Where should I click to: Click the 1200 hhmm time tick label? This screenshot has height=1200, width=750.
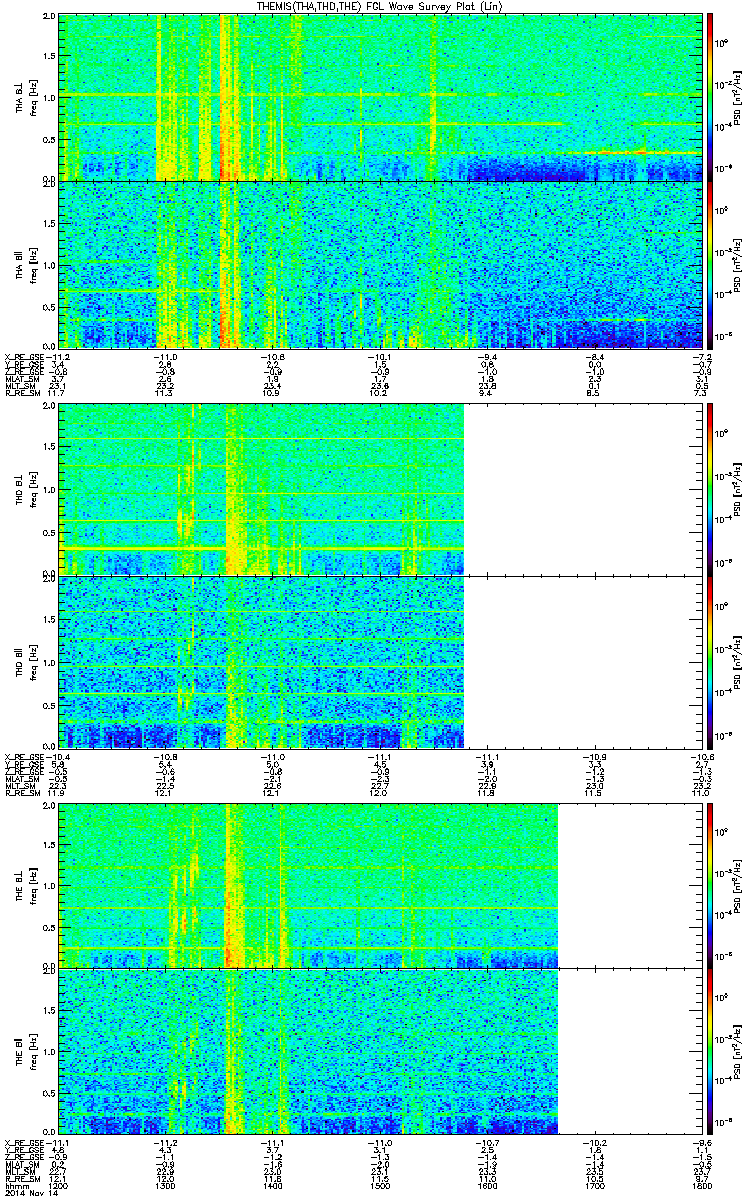pyautogui.click(x=59, y=1186)
